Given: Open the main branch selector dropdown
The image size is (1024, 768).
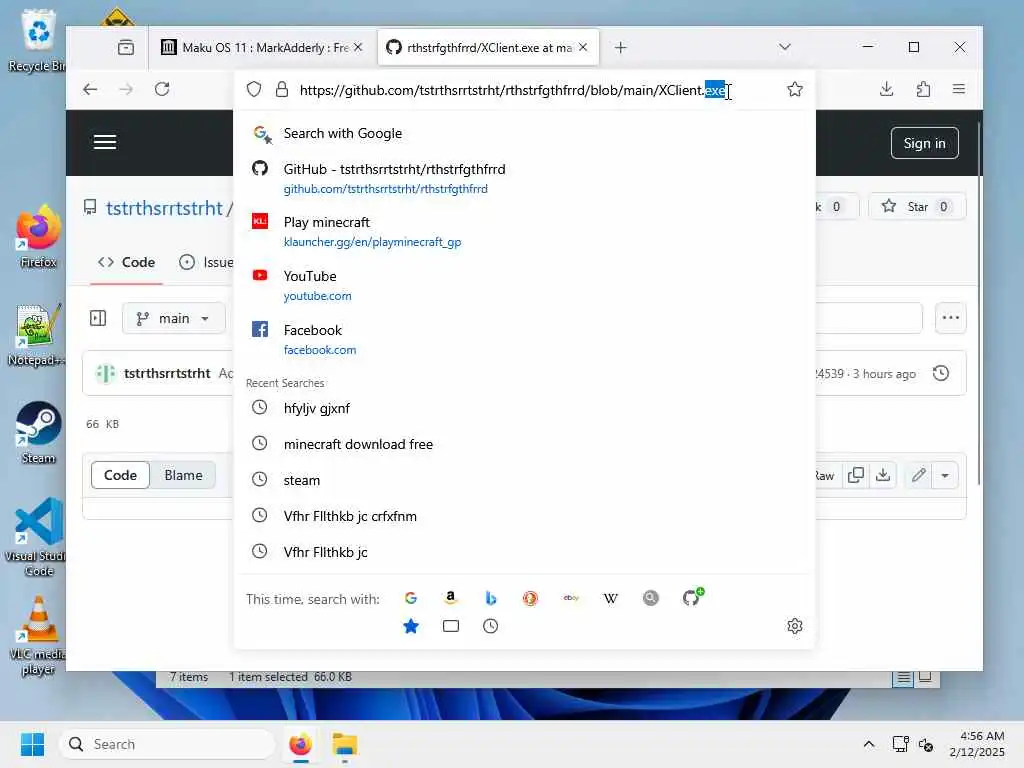Looking at the screenshot, I should coord(173,318).
